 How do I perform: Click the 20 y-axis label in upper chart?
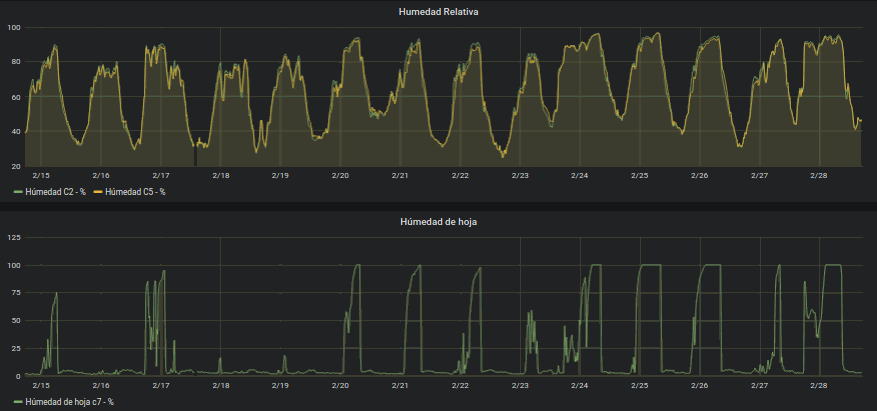point(15,166)
